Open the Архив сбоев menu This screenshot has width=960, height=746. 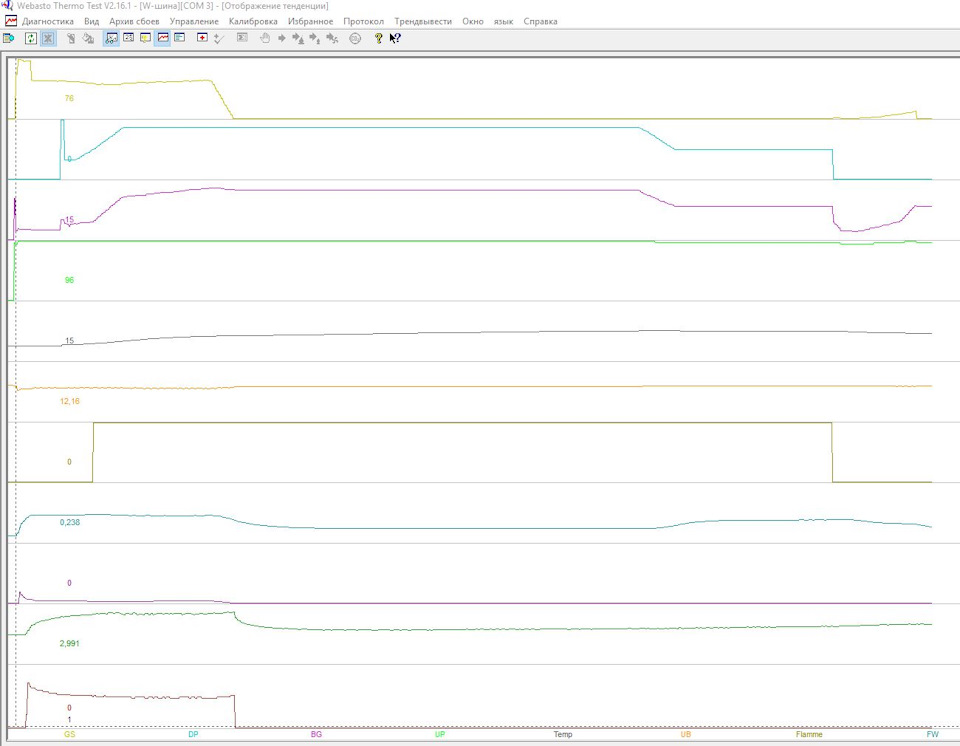pyautogui.click(x=134, y=21)
